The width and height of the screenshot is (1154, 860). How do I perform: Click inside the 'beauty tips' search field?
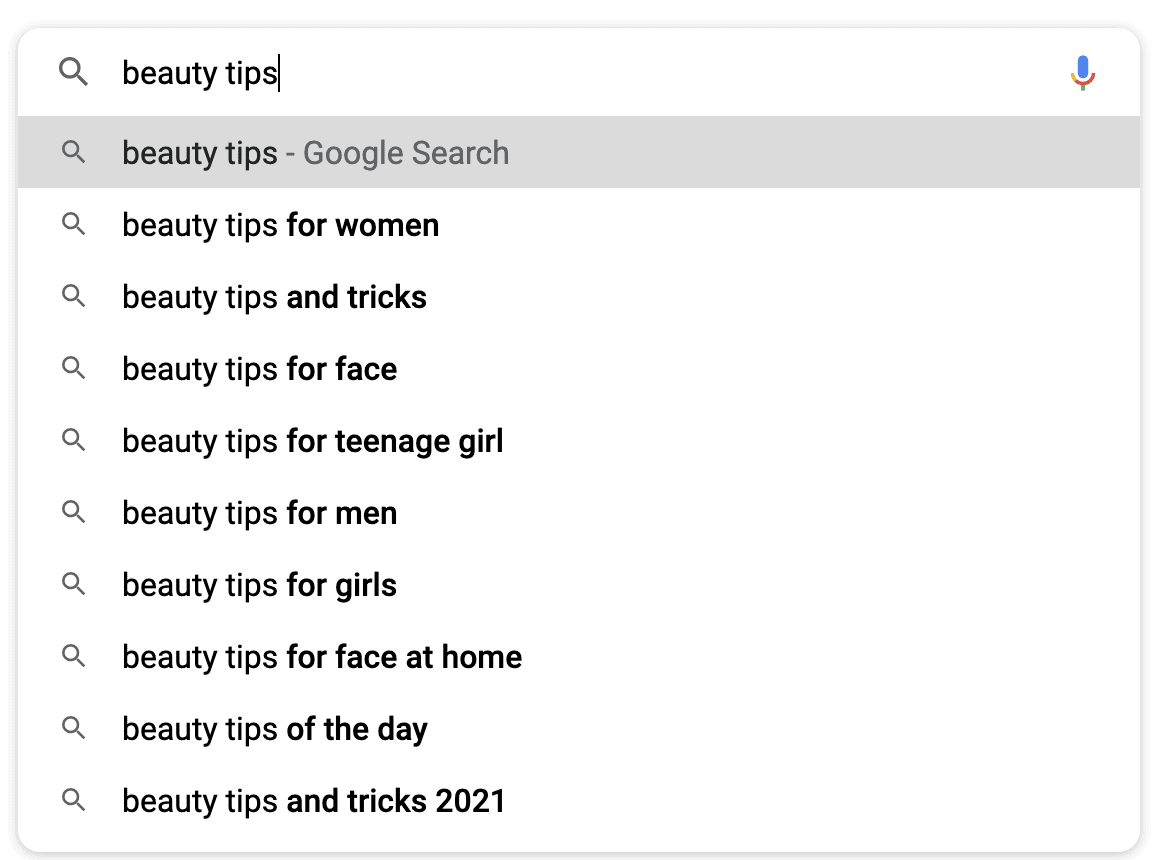tap(600, 73)
